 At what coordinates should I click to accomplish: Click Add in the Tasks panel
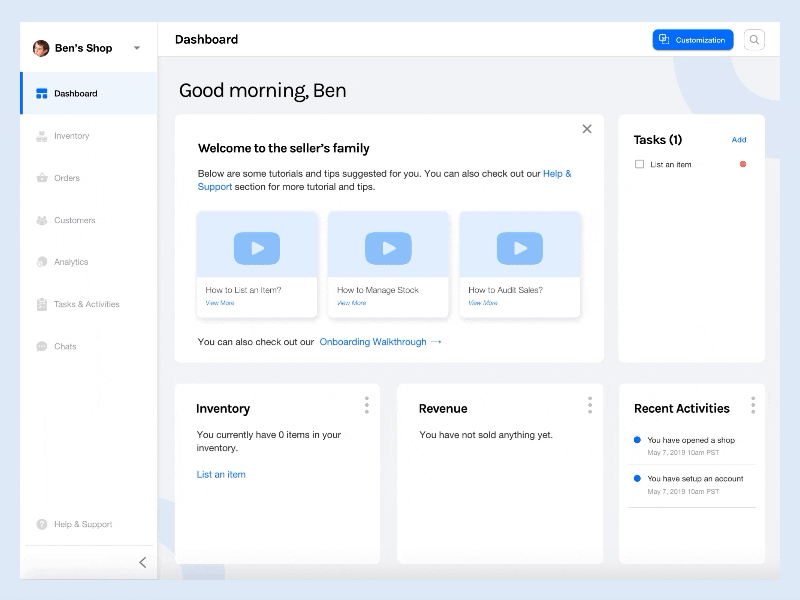pos(739,140)
